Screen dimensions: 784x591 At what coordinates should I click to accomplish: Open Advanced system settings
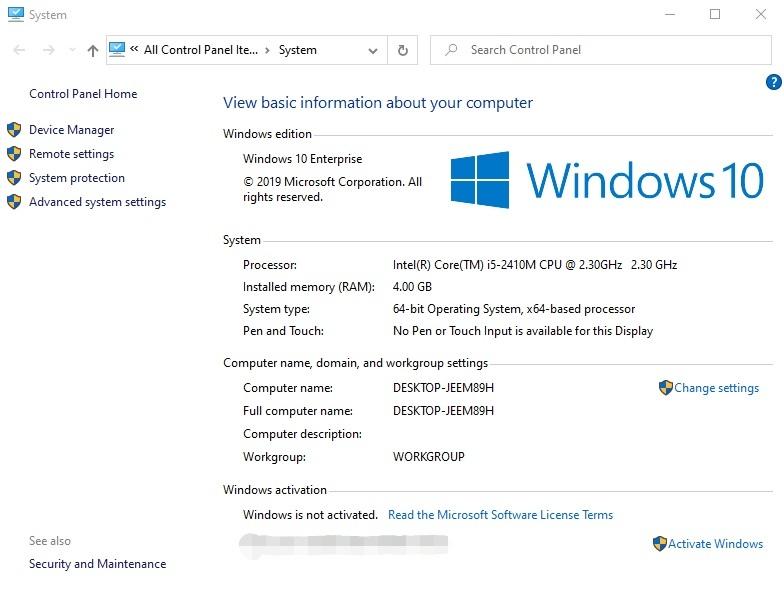pyautogui.click(x=98, y=202)
